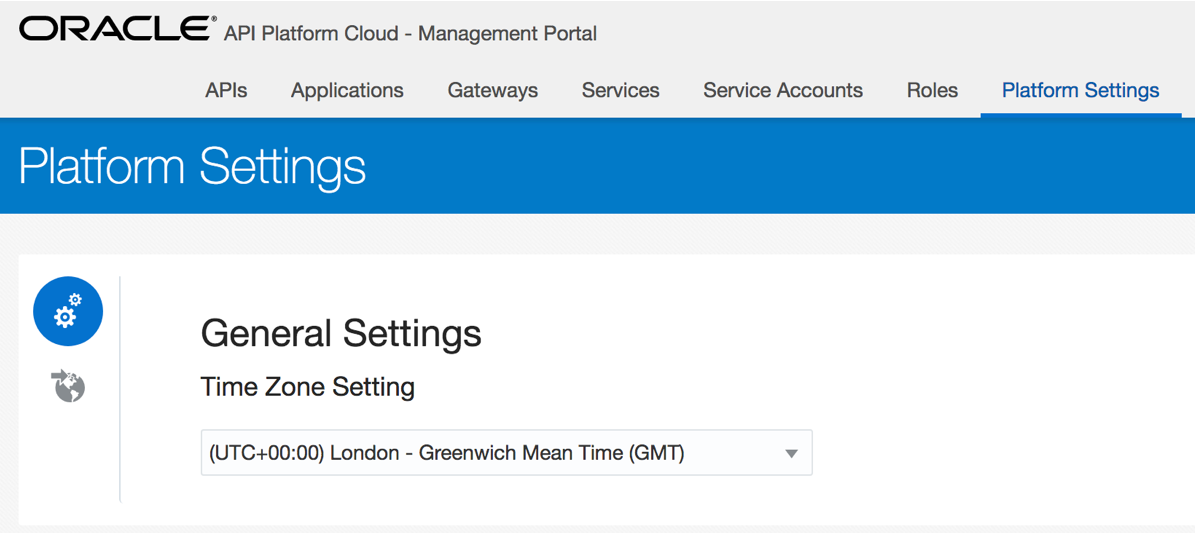Expand the time zone dropdown arrow
The image size is (1195, 533).
(790, 454)
